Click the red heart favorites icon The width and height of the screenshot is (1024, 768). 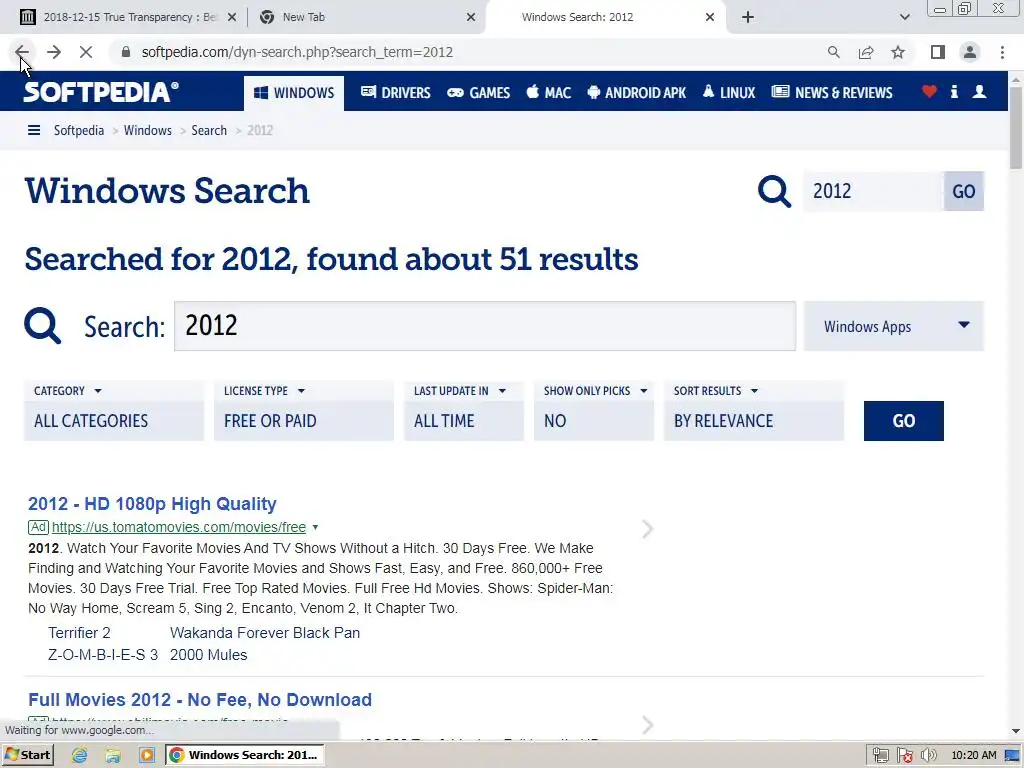point(929,91)
